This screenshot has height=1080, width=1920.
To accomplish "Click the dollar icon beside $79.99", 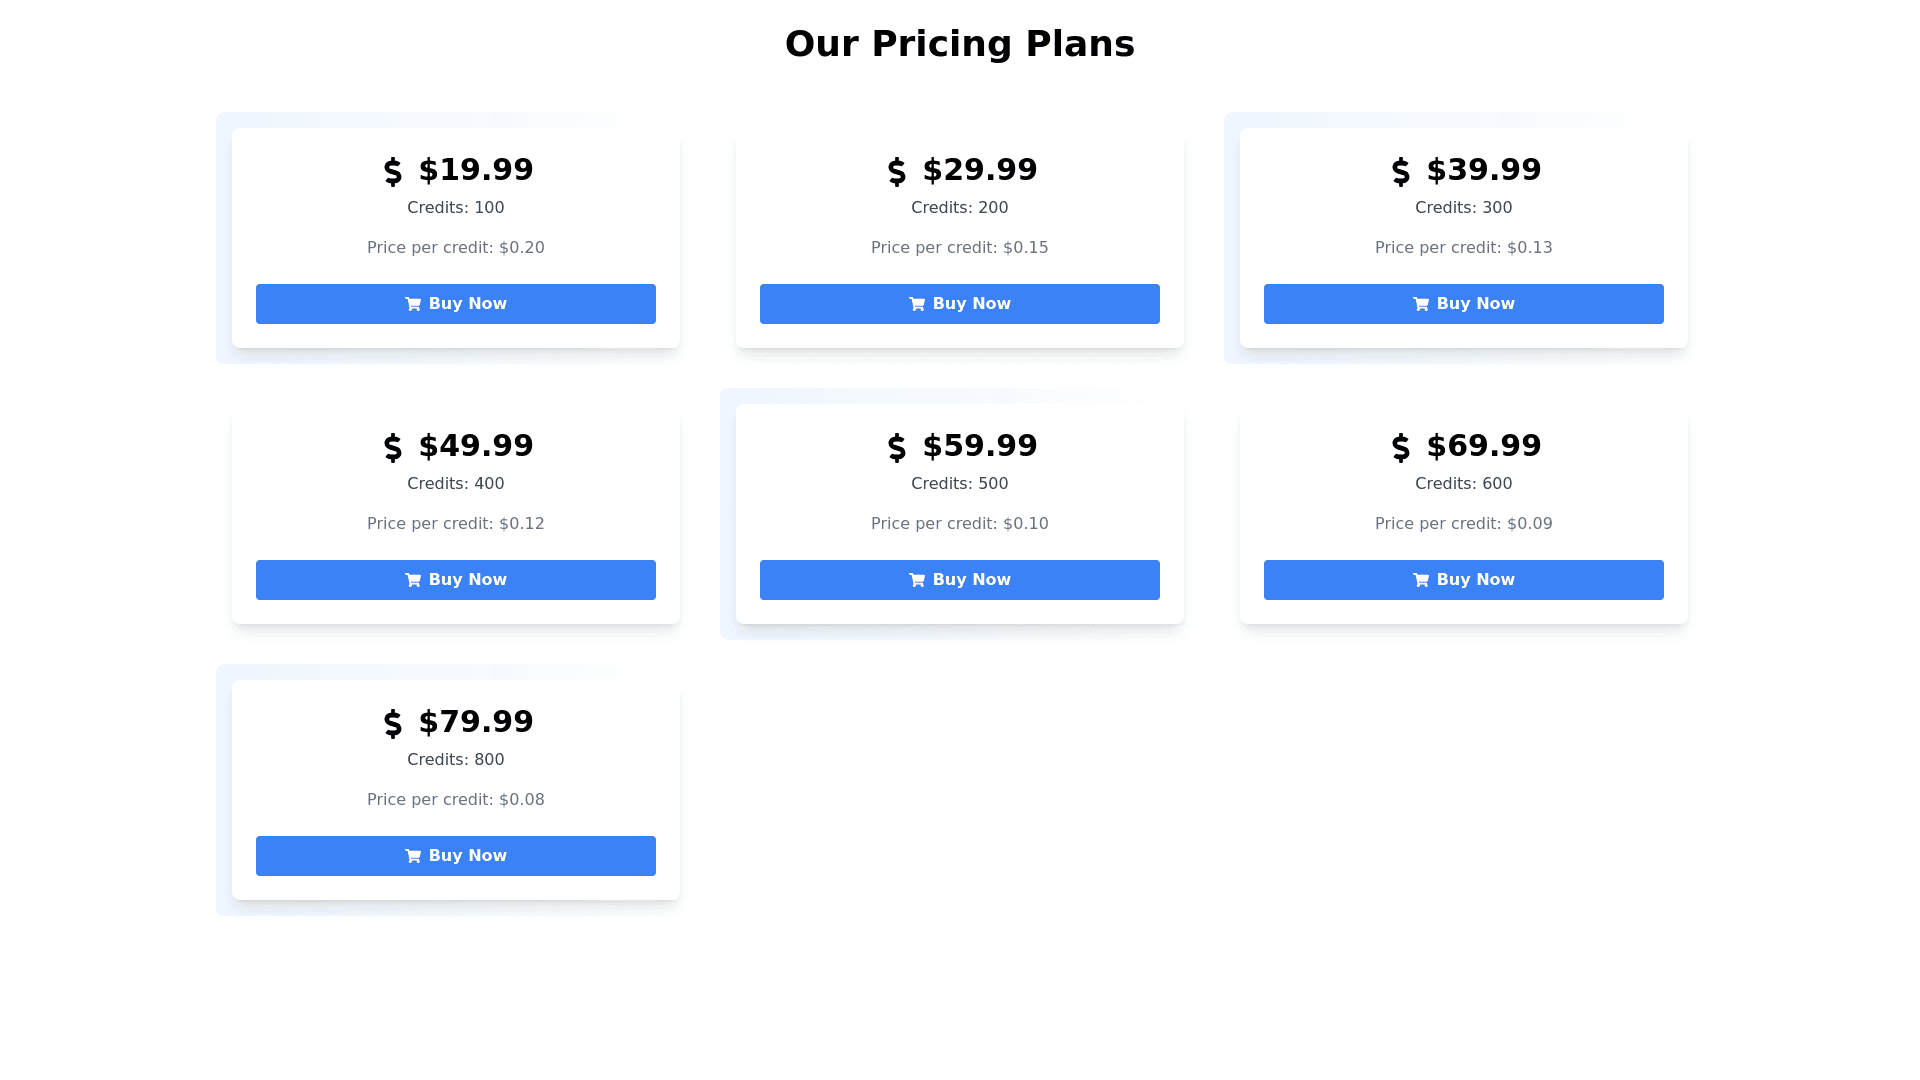I will coord(393,723).
